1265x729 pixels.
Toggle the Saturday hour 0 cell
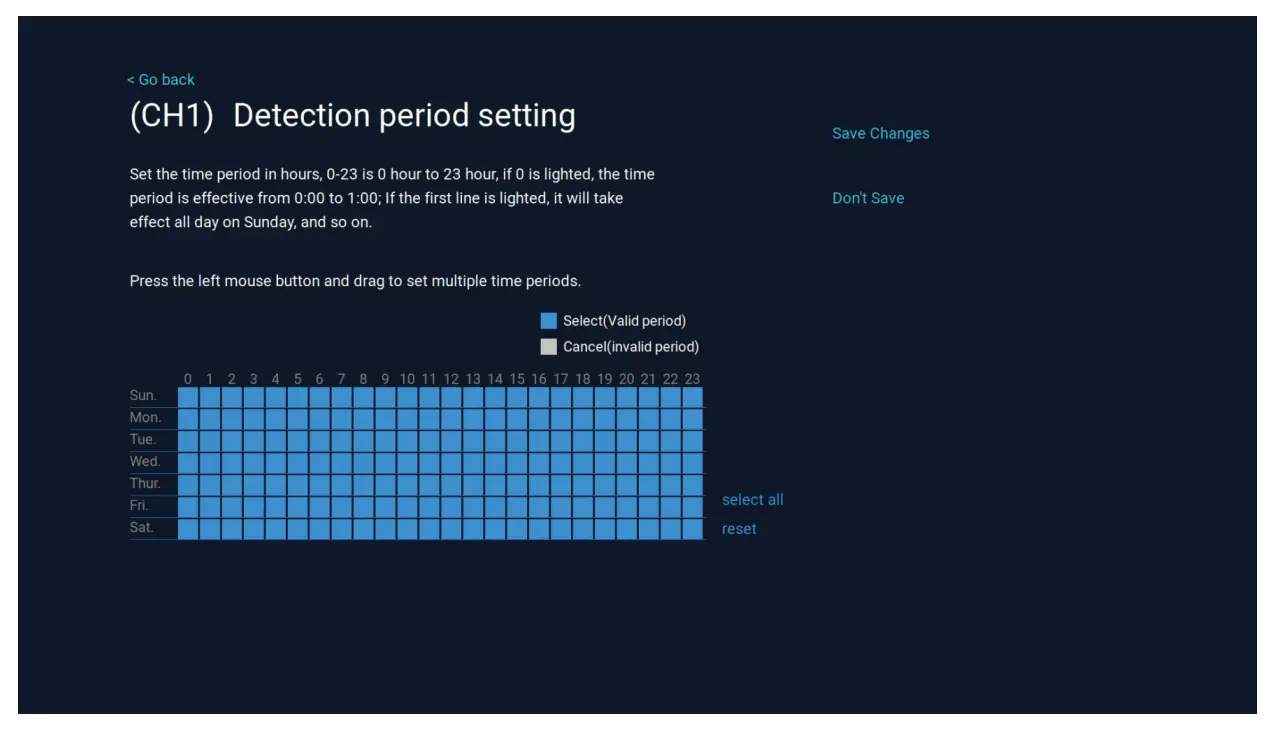pyautogui.click(x=188, y=528)
